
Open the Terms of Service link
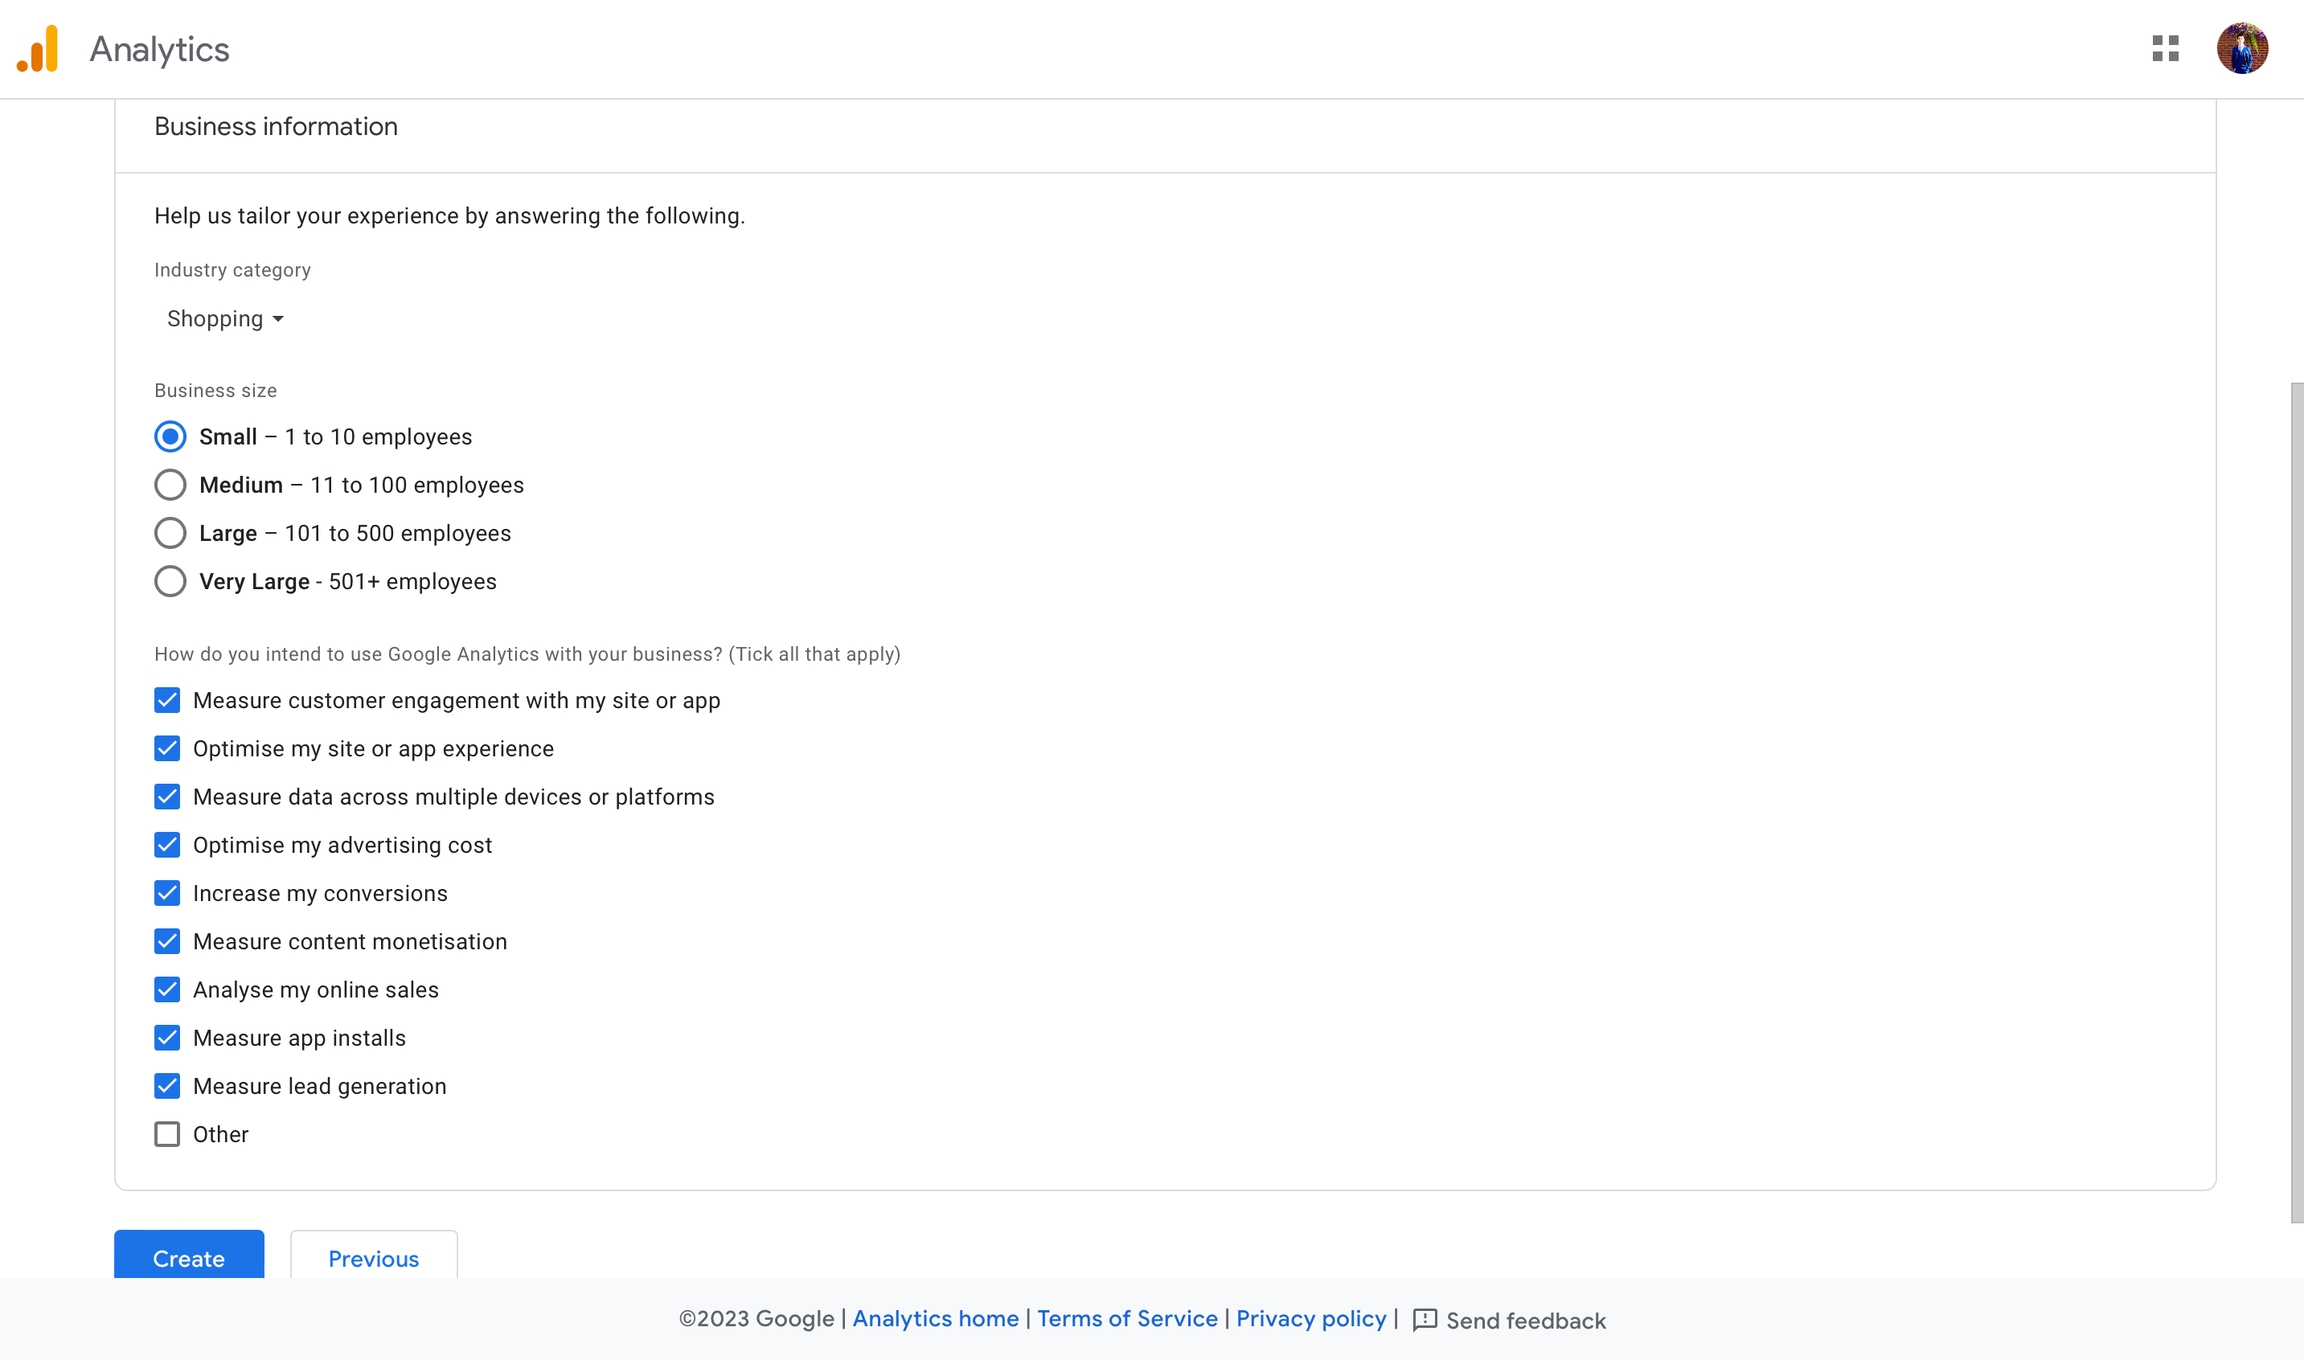click(1127, 1319)
